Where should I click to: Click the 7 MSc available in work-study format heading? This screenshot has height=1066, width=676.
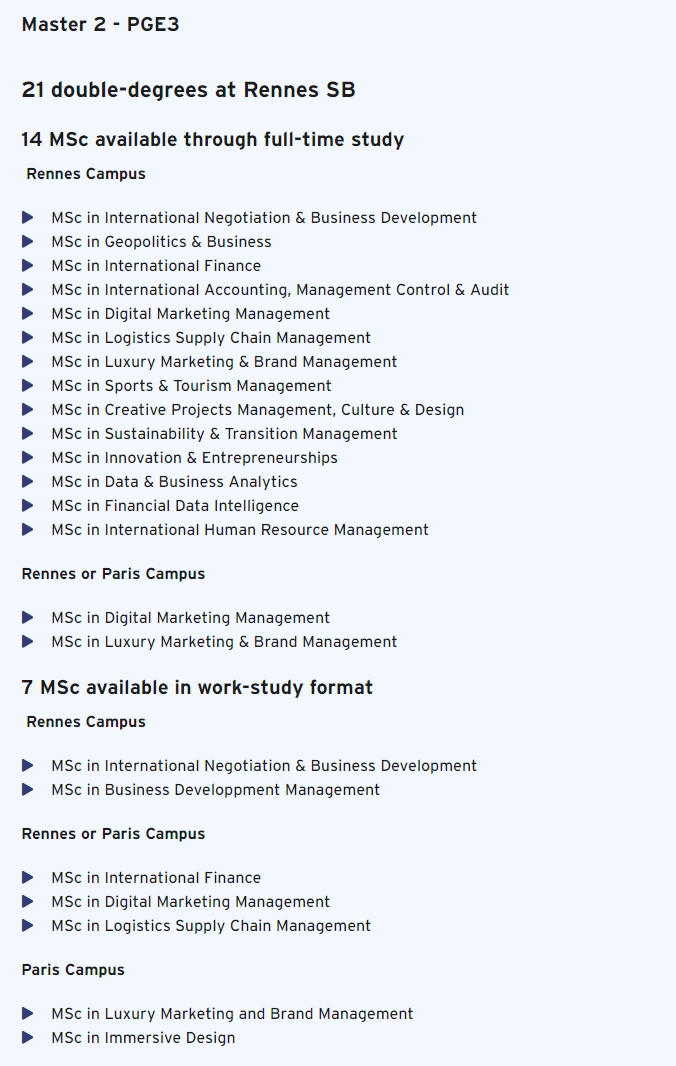point(197,687)
